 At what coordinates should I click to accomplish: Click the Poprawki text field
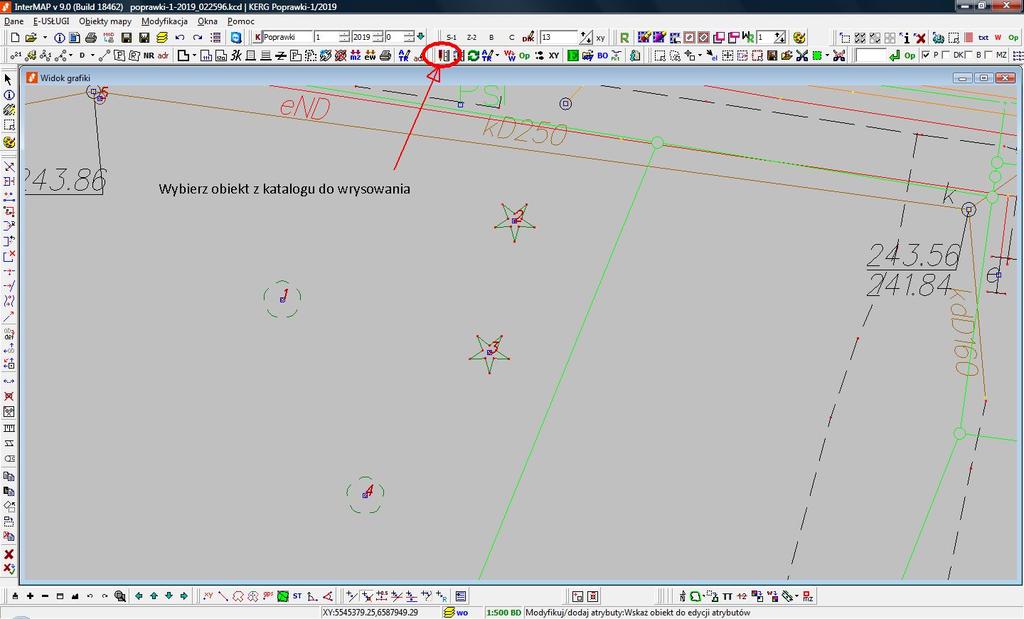(x=287, y=37)
